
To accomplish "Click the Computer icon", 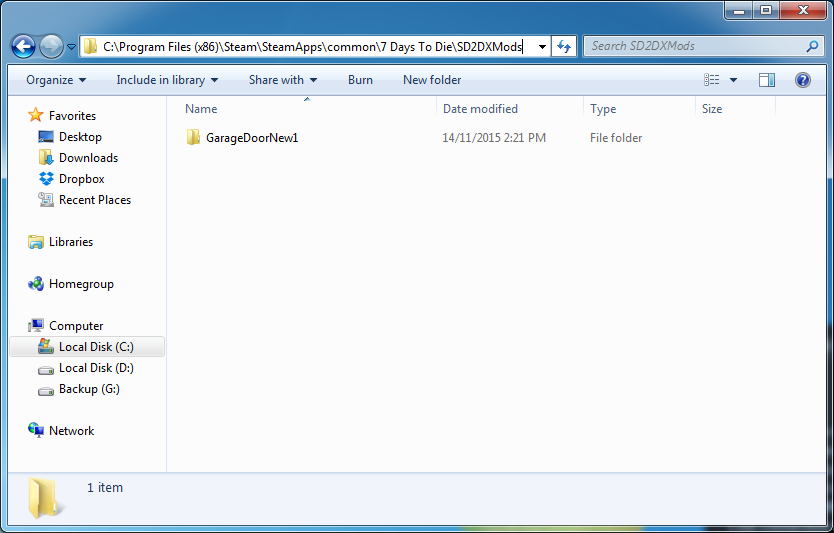I will [x=36, y=326].
